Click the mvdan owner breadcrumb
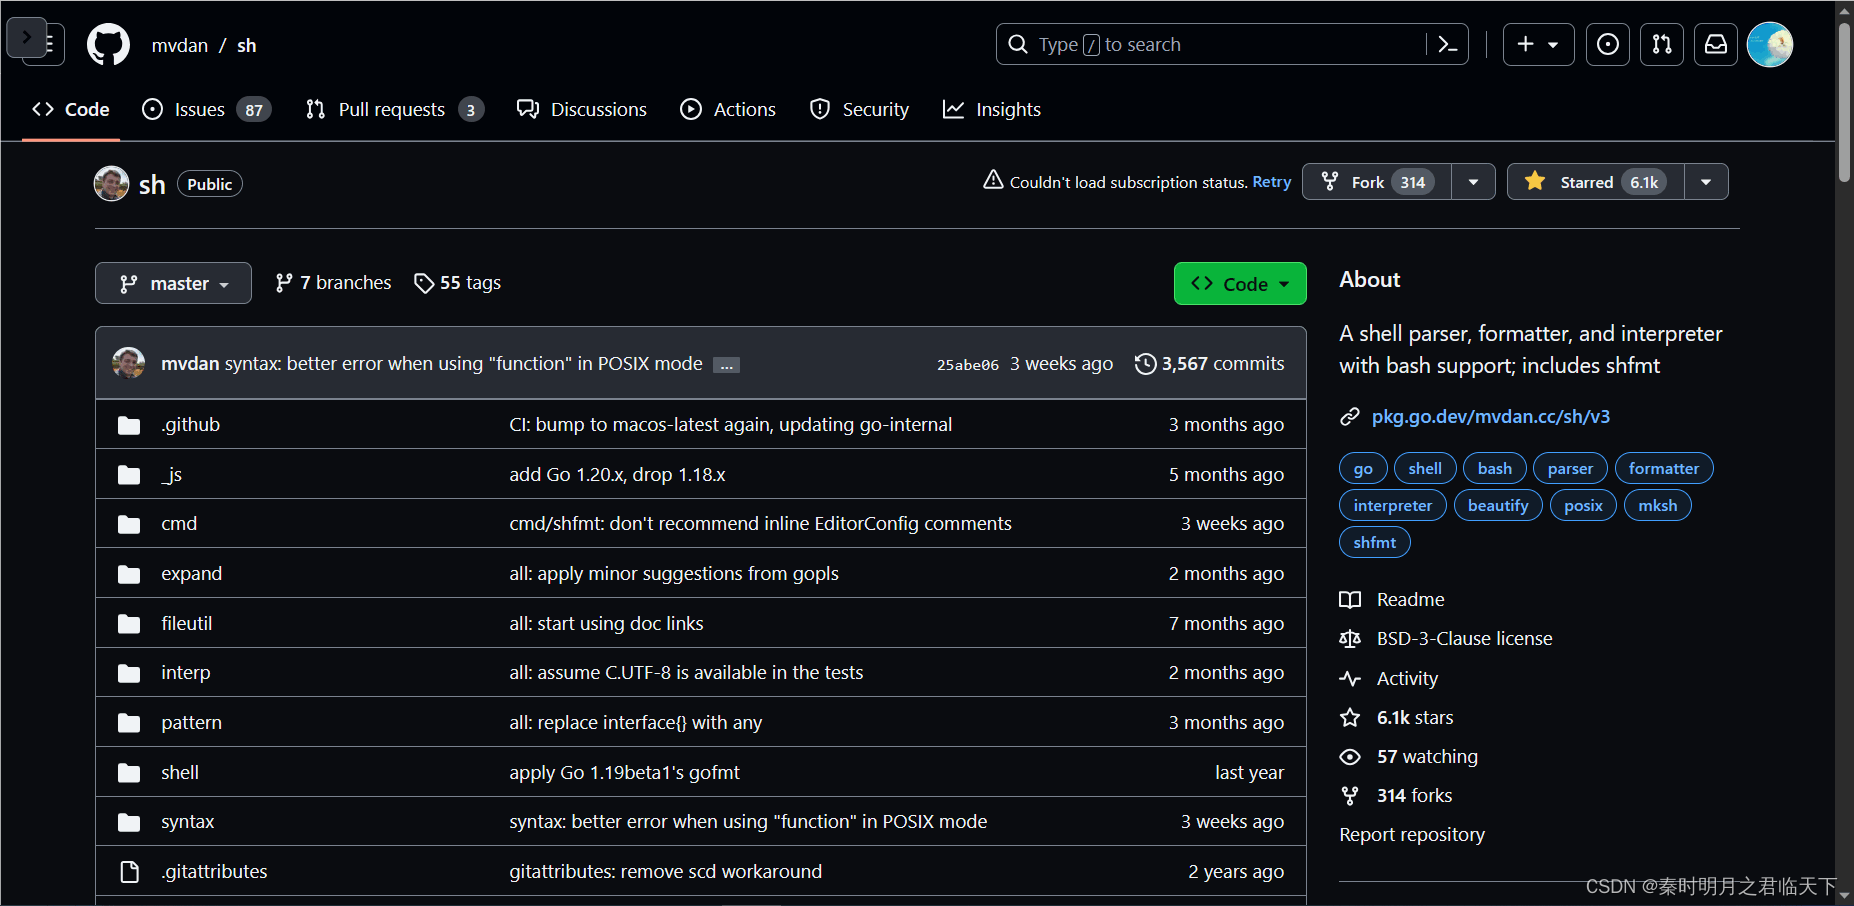 [x=180, y=45]
